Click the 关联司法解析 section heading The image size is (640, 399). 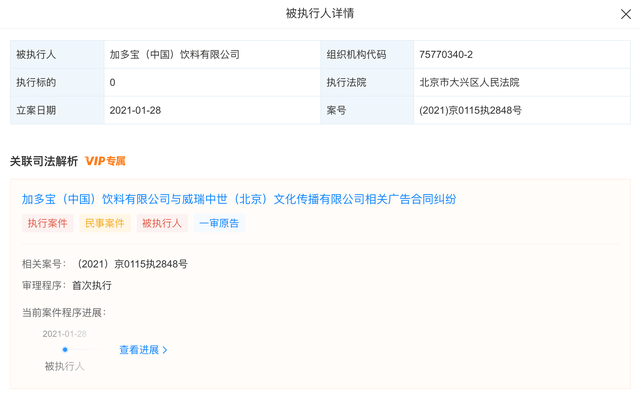(44, 161)
